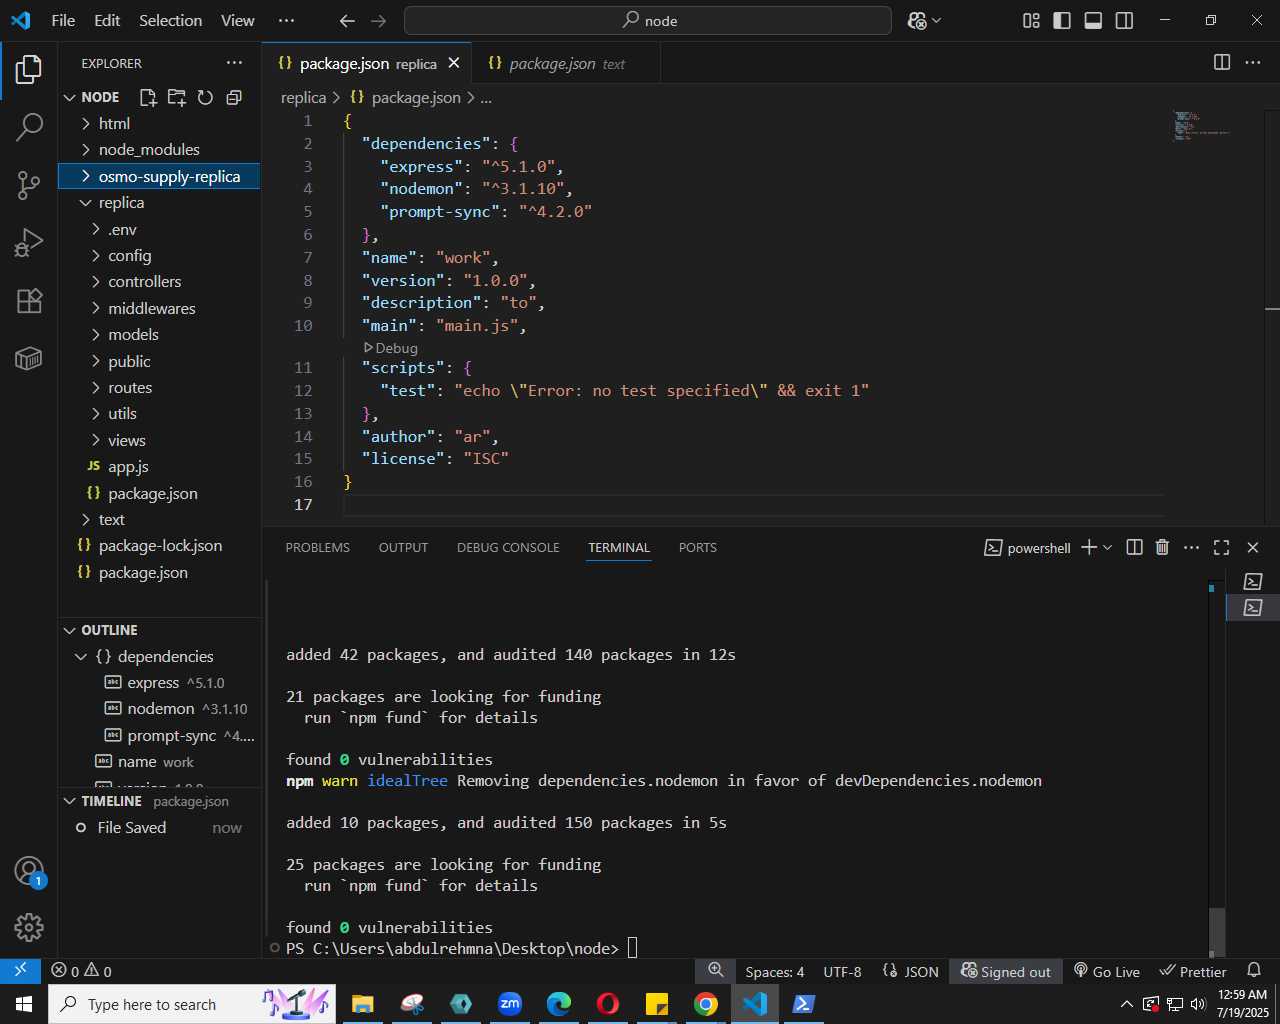Customize layout from the title bar
Viewport: 1280px width, 1024px height.
coord(1031,20)
